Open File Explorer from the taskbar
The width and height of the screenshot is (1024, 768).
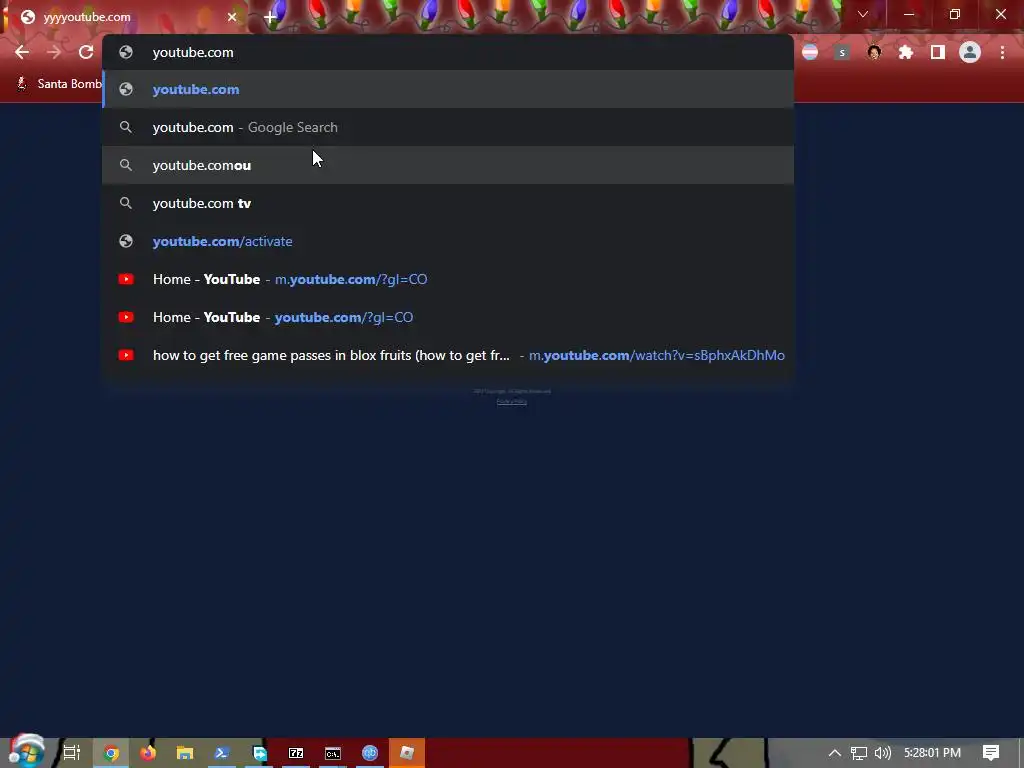coord(185,753)
